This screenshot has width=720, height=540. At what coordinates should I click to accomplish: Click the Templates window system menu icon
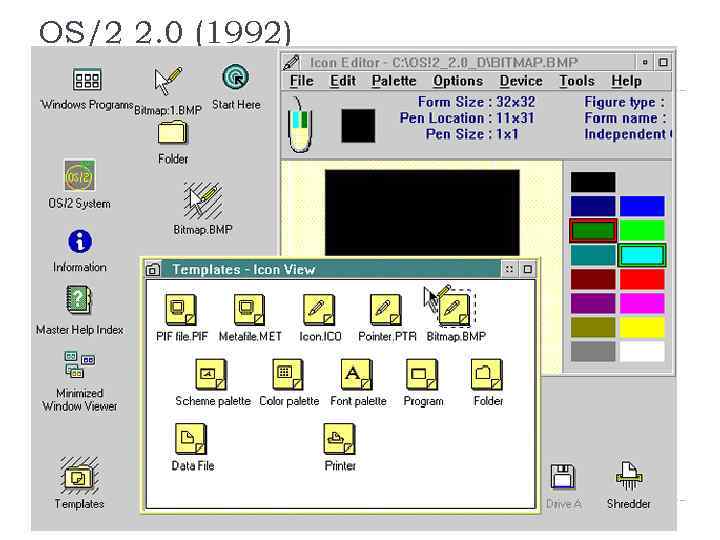(x=153, y=270)
